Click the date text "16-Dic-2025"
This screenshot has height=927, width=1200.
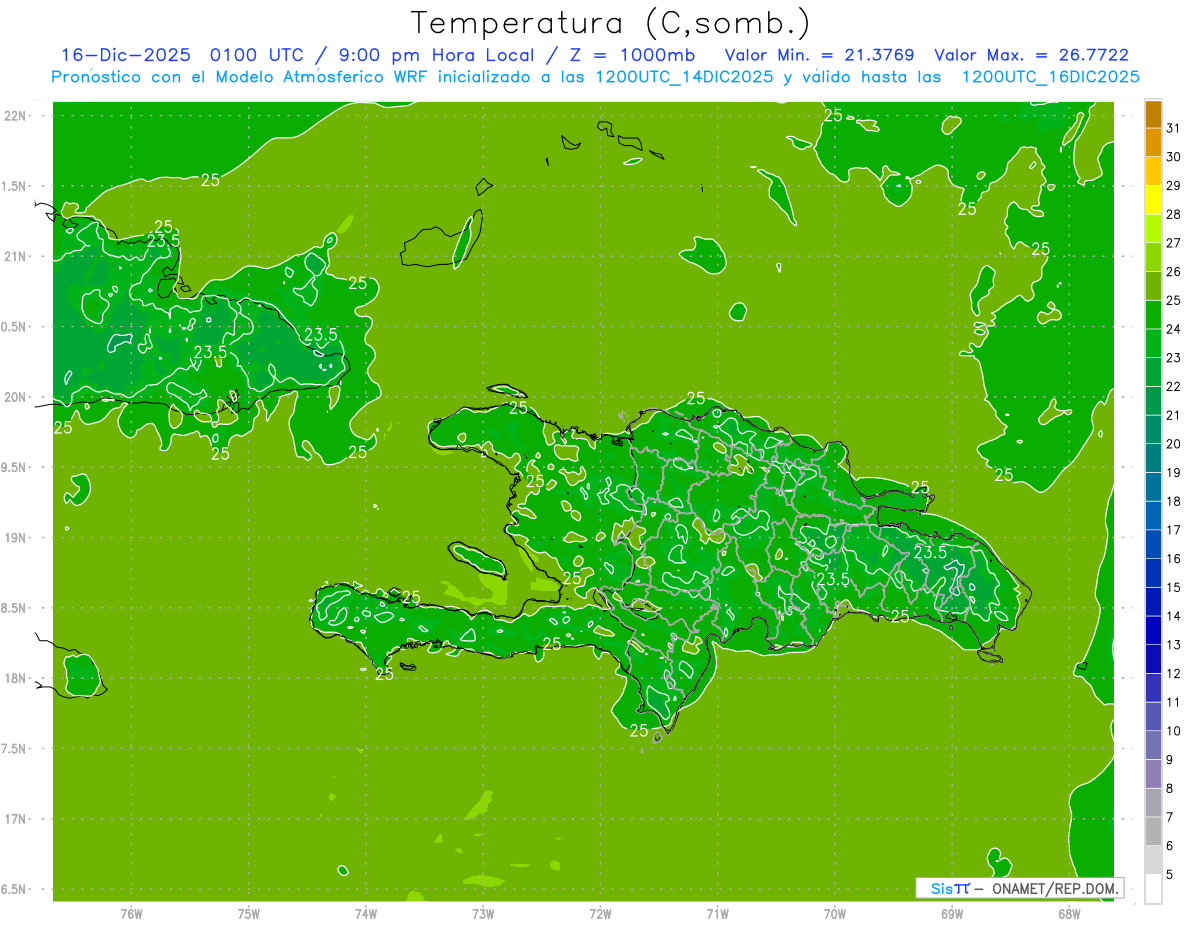(126, 55)
